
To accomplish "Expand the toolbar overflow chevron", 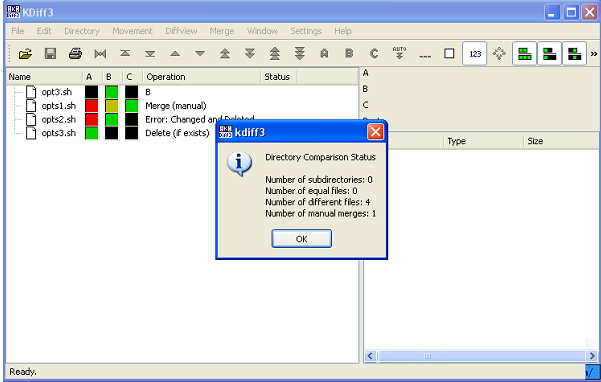I will [594, 54].
